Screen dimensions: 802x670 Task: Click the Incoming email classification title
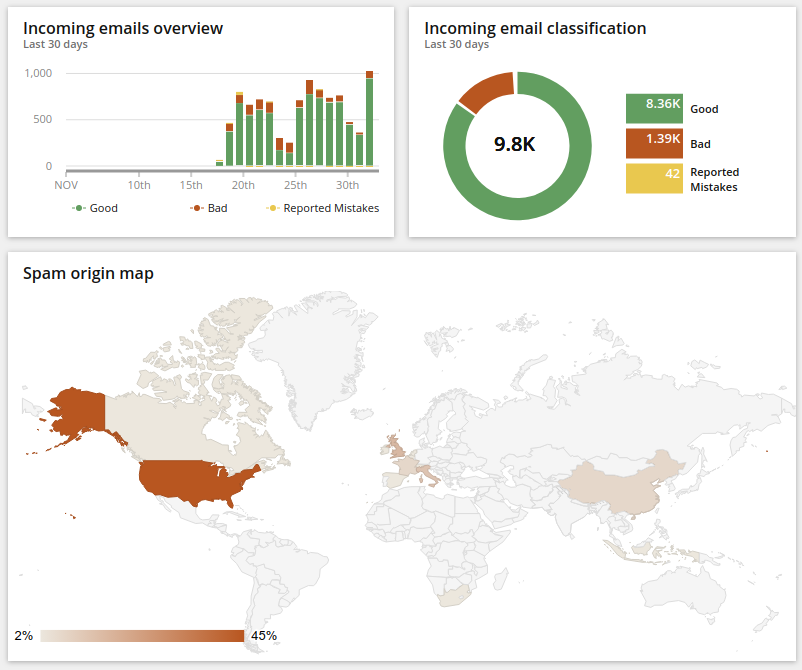pos(535,28)
